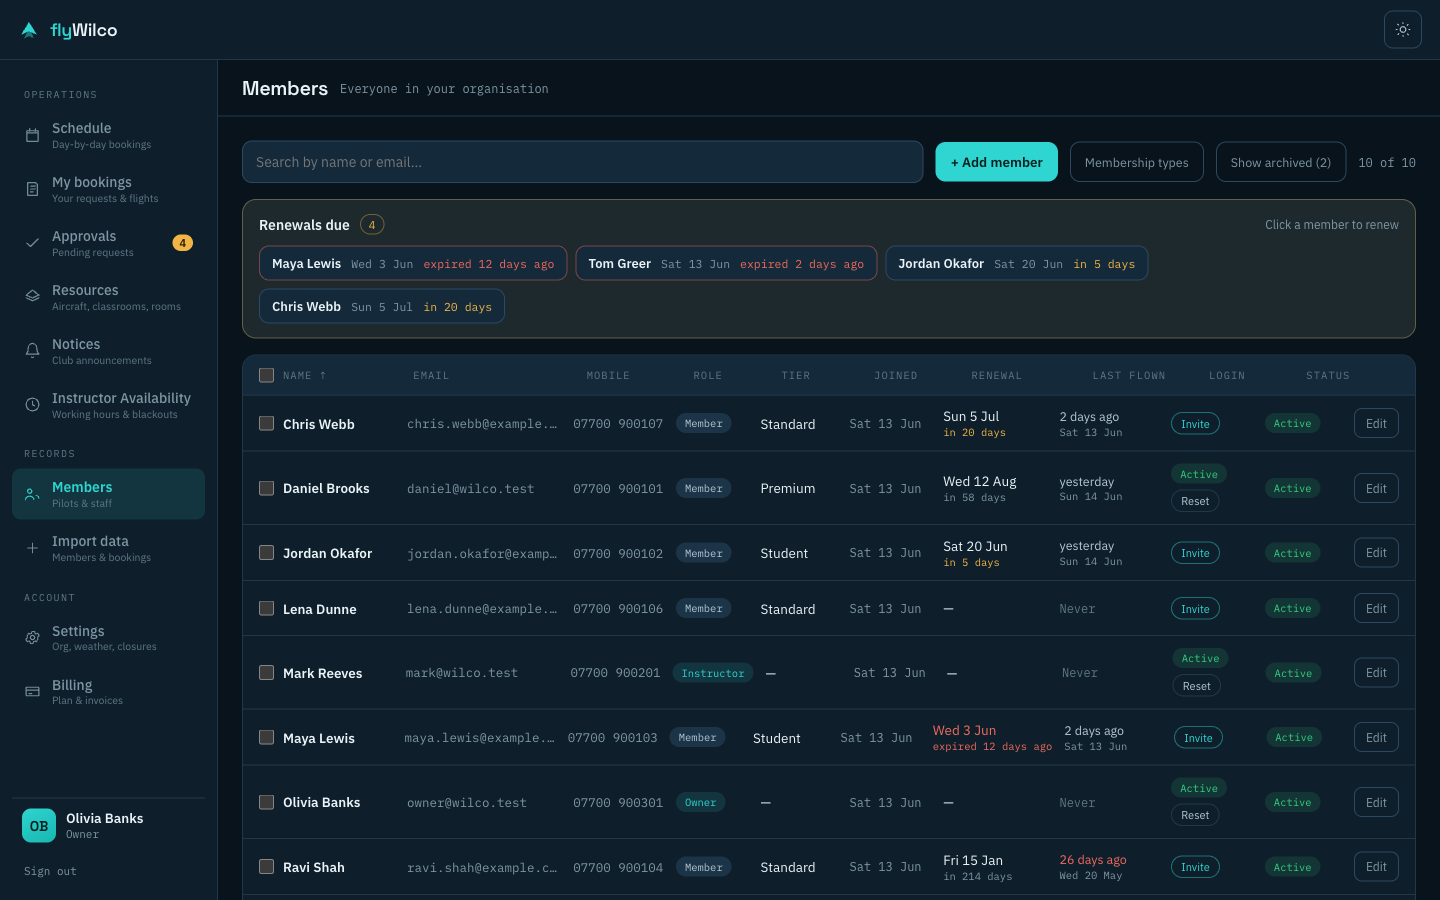Click the Email column header
Screen dimensions: 1440x900
click(431, 376)
